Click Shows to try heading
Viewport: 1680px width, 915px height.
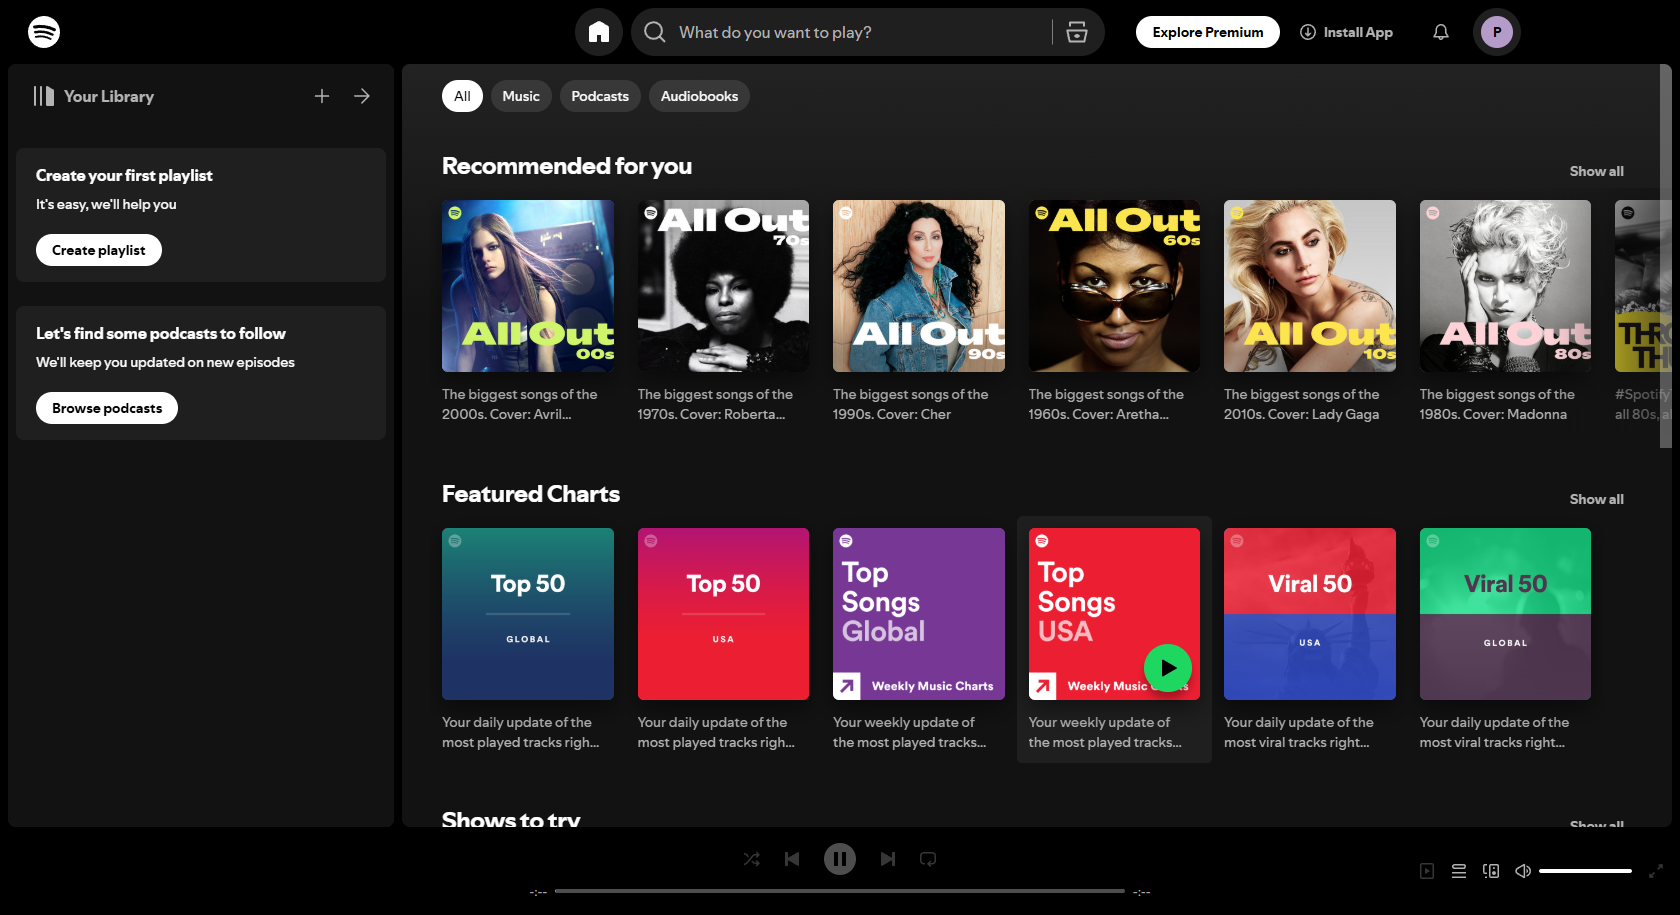(x=511, y=819)
